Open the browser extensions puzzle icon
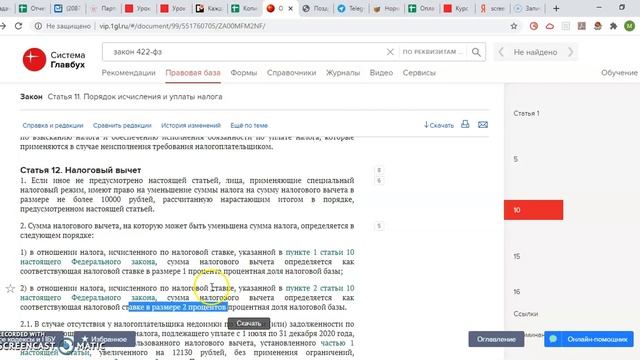The image size is (640, 360). point(613,26)
